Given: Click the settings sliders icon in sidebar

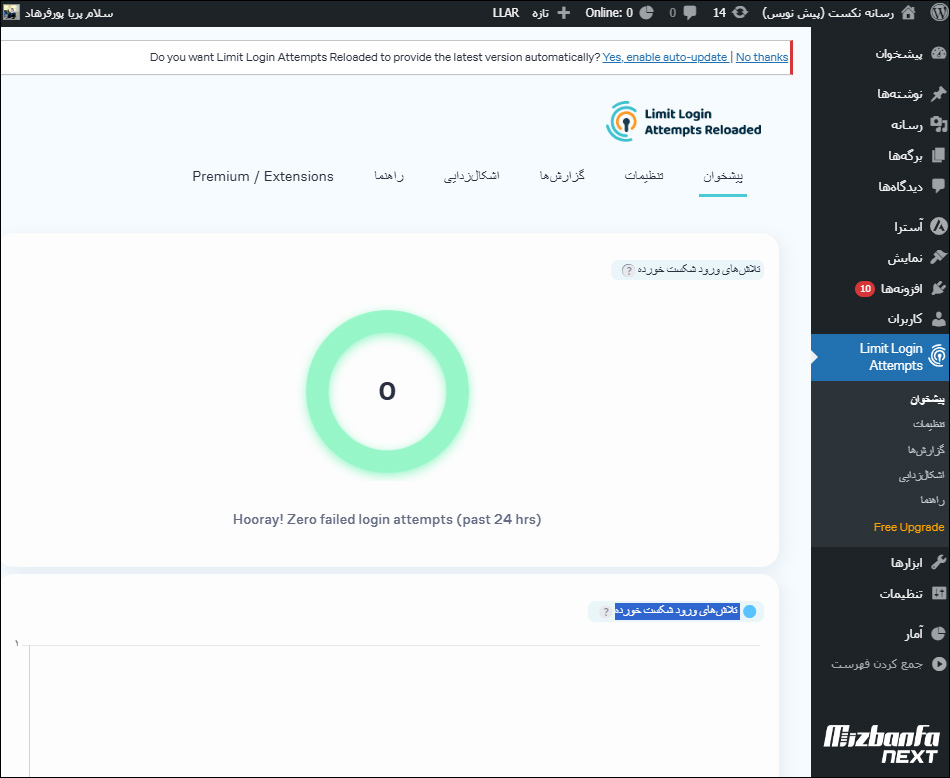Looking at the screenshot, I should 938,593.
